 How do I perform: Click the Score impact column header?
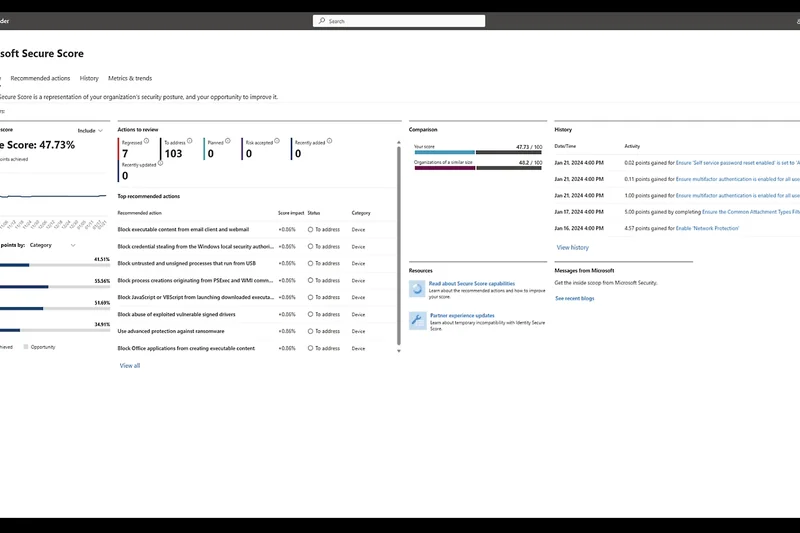pyautogui.click(x=291, y=213)
